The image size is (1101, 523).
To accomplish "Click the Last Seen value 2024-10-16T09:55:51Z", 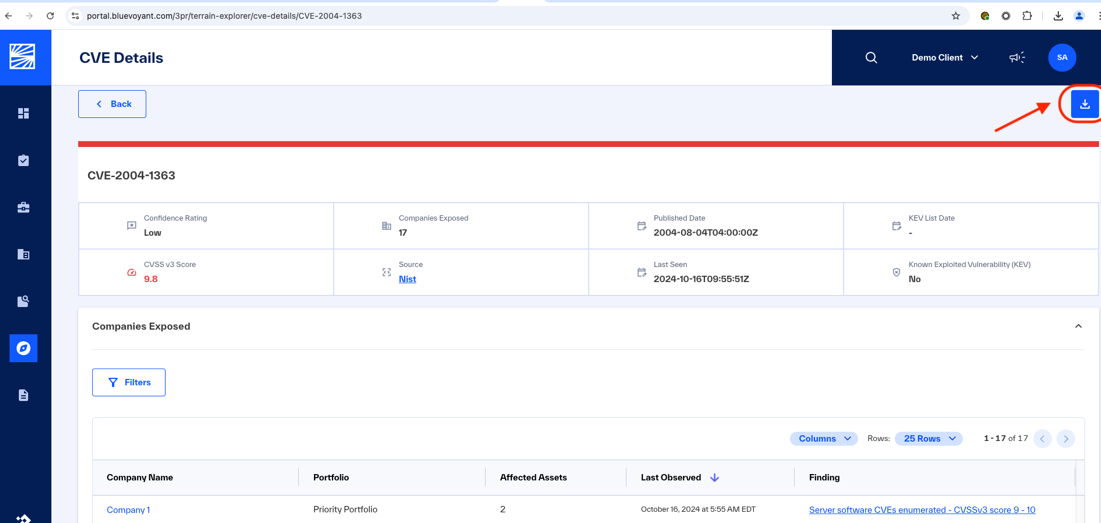I will pyautogui.click(x=701, y=279).
